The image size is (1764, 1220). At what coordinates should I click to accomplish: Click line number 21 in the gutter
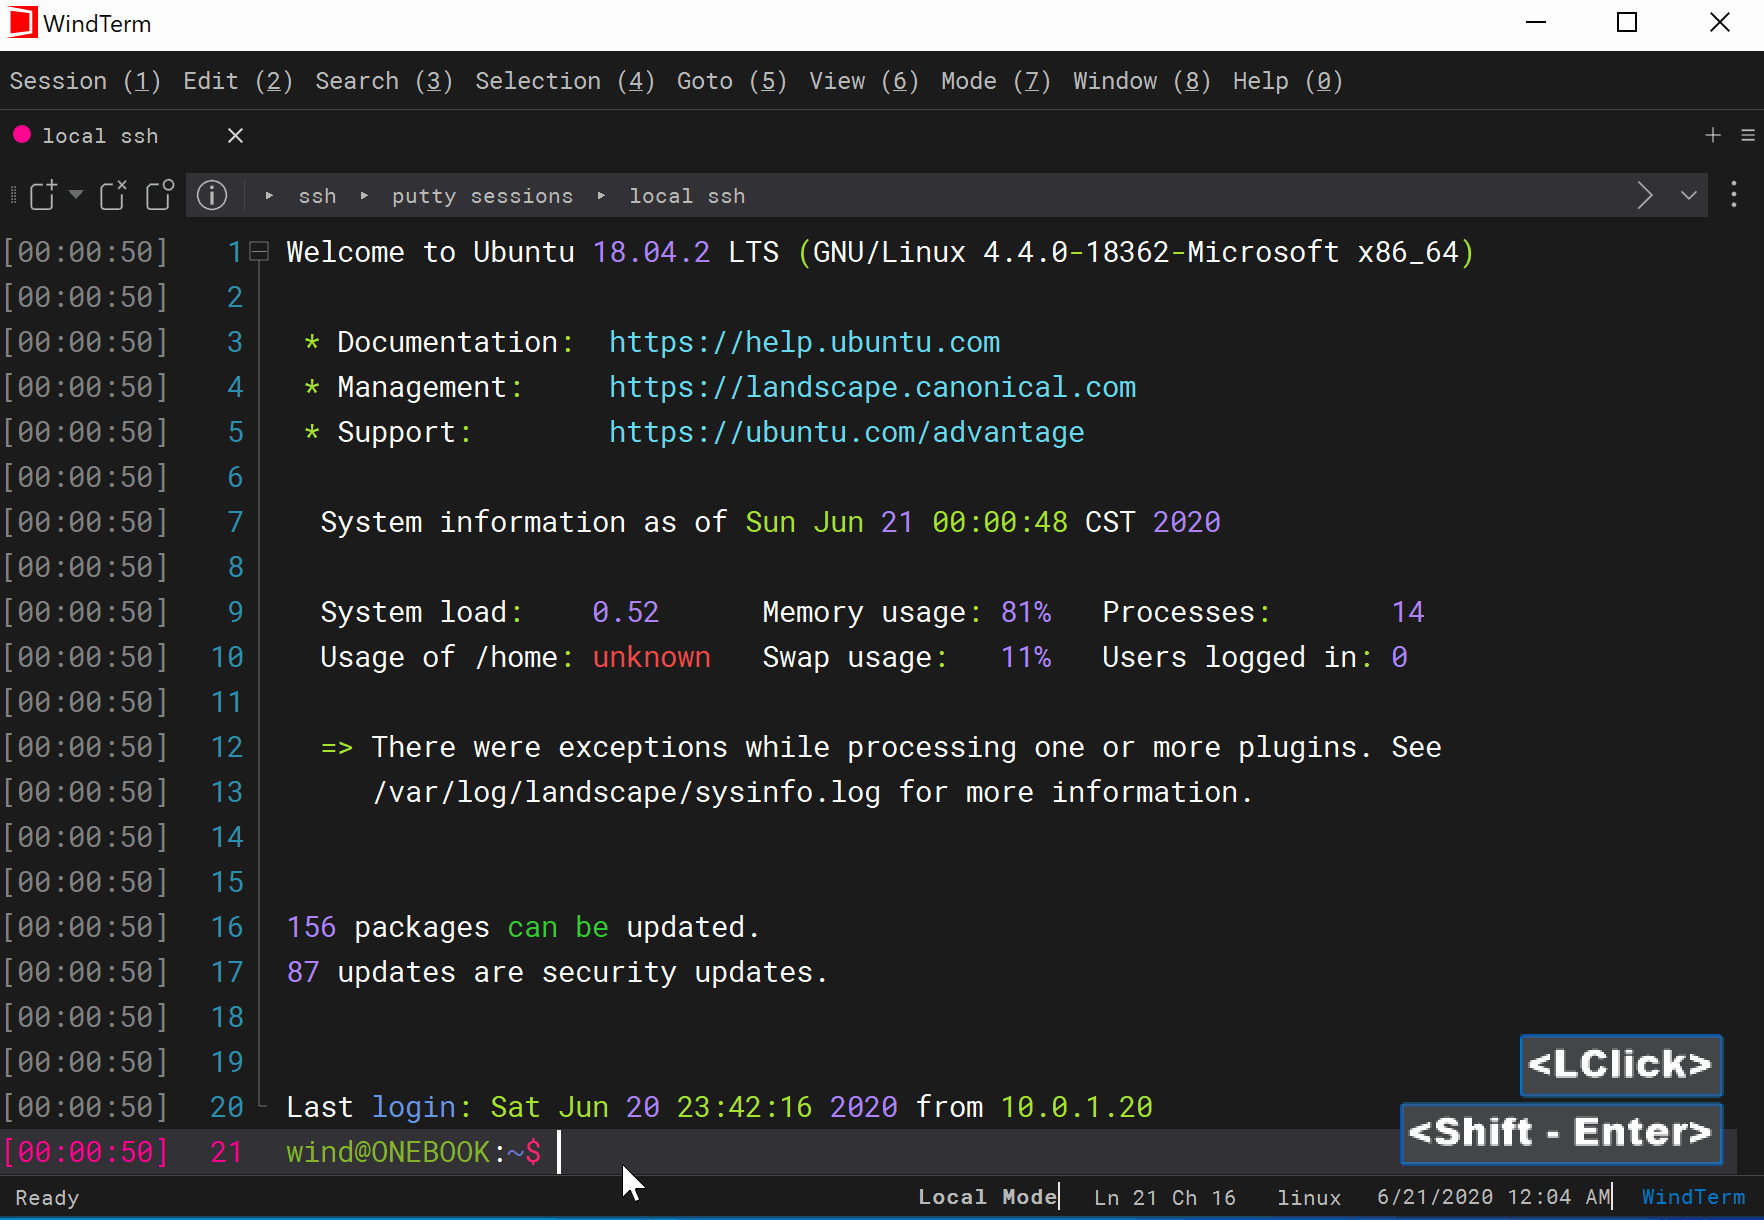(x=227, y=1152)
